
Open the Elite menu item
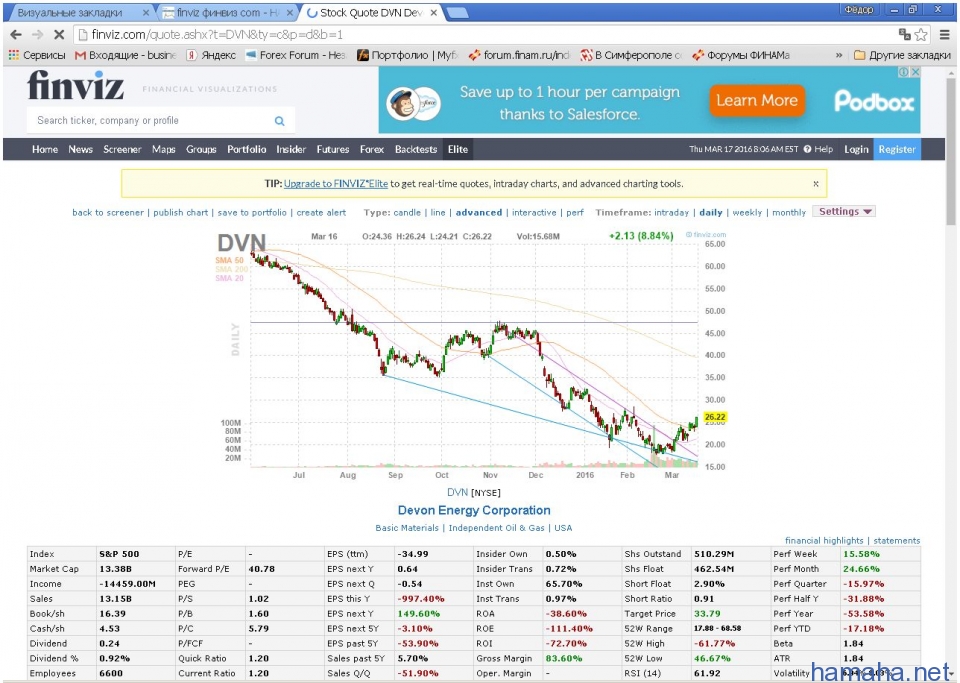[457, 149]
